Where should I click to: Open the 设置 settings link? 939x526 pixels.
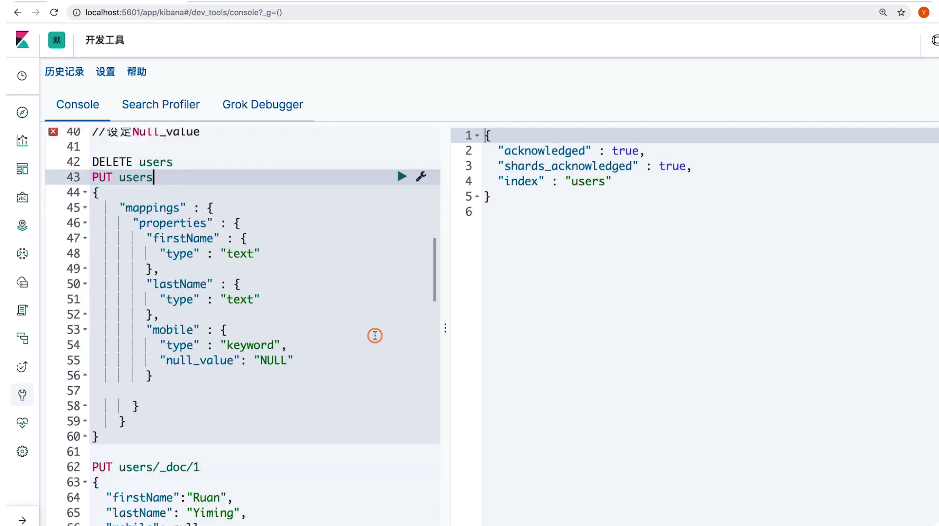(105, 72)
